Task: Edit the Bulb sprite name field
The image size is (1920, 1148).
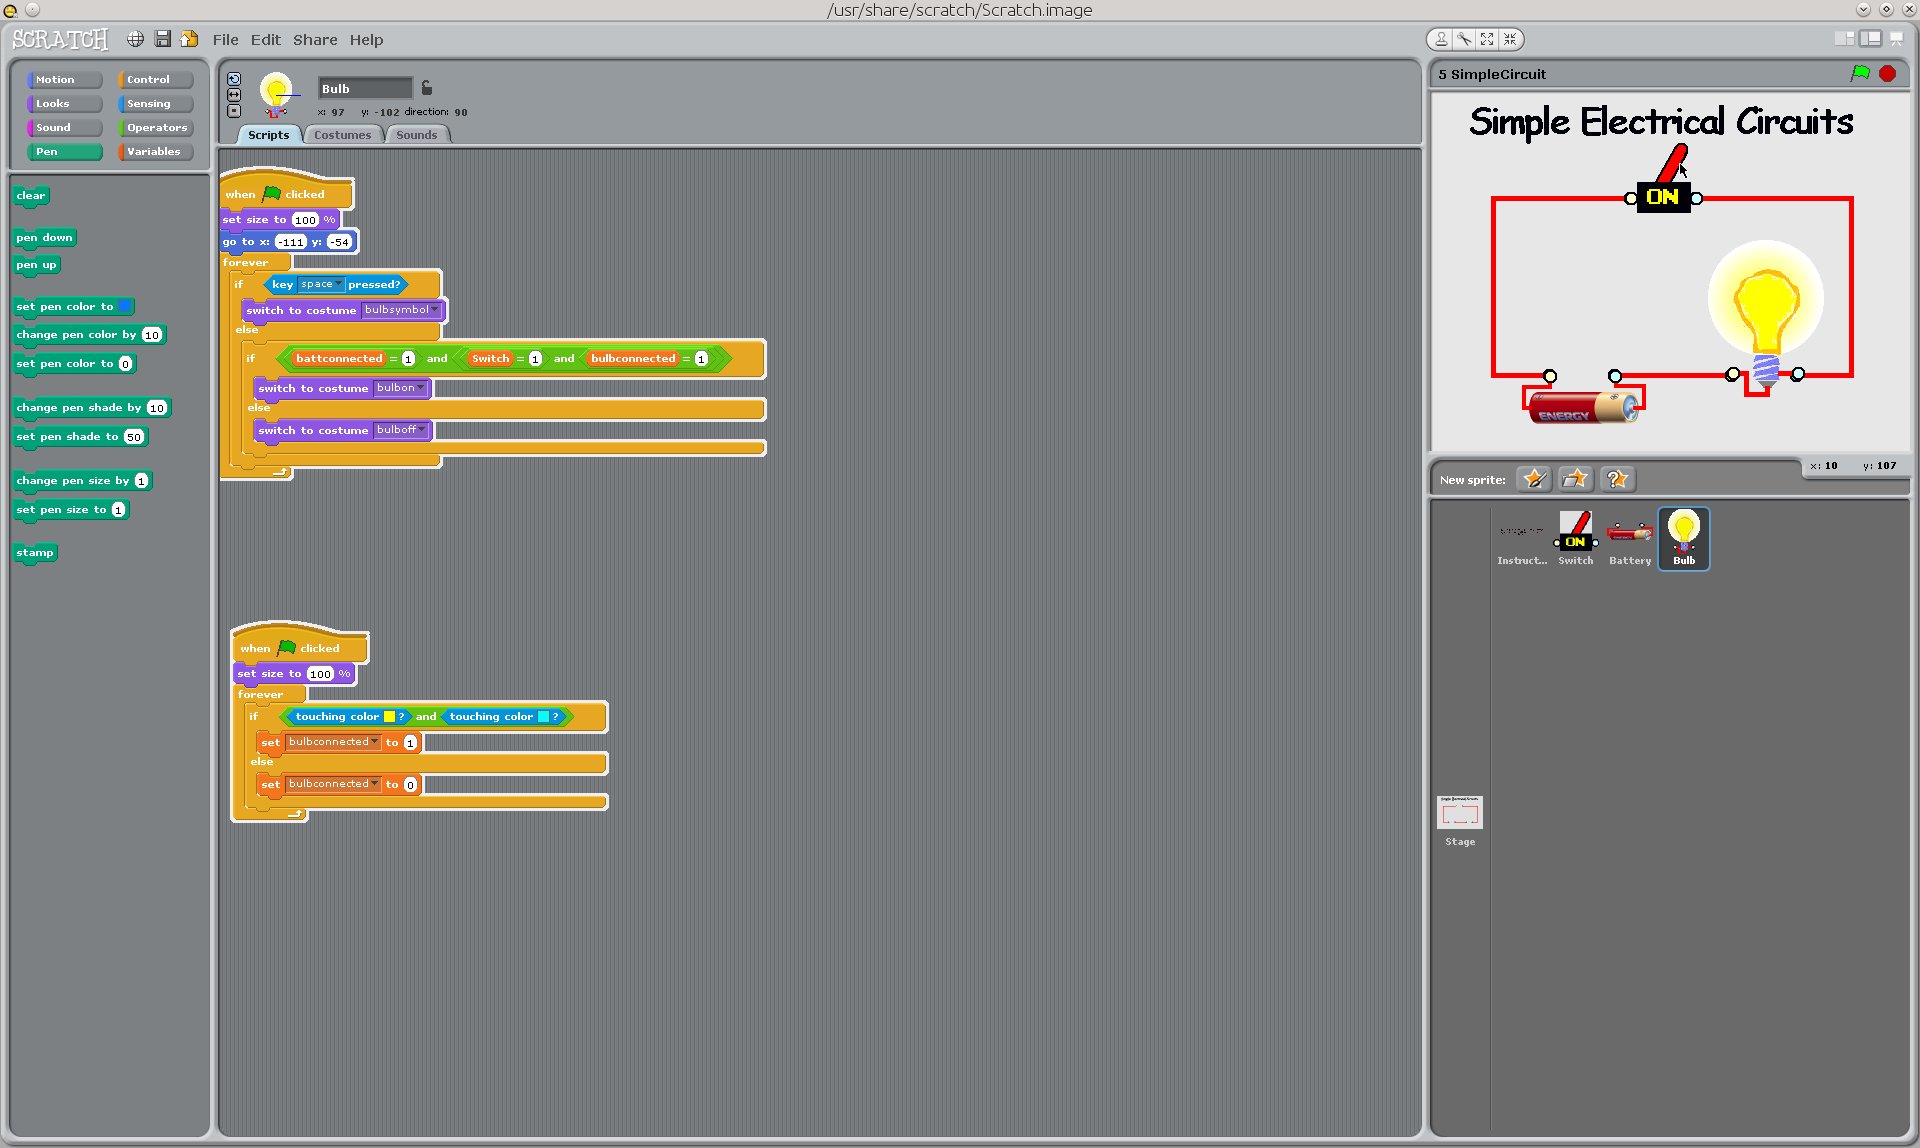Action: click(365, 88)
